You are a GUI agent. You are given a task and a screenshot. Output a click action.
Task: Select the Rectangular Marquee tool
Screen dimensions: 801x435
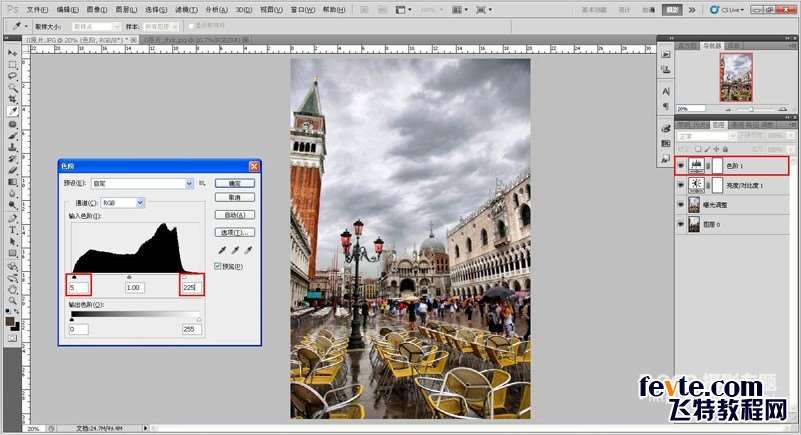[13, 65]
